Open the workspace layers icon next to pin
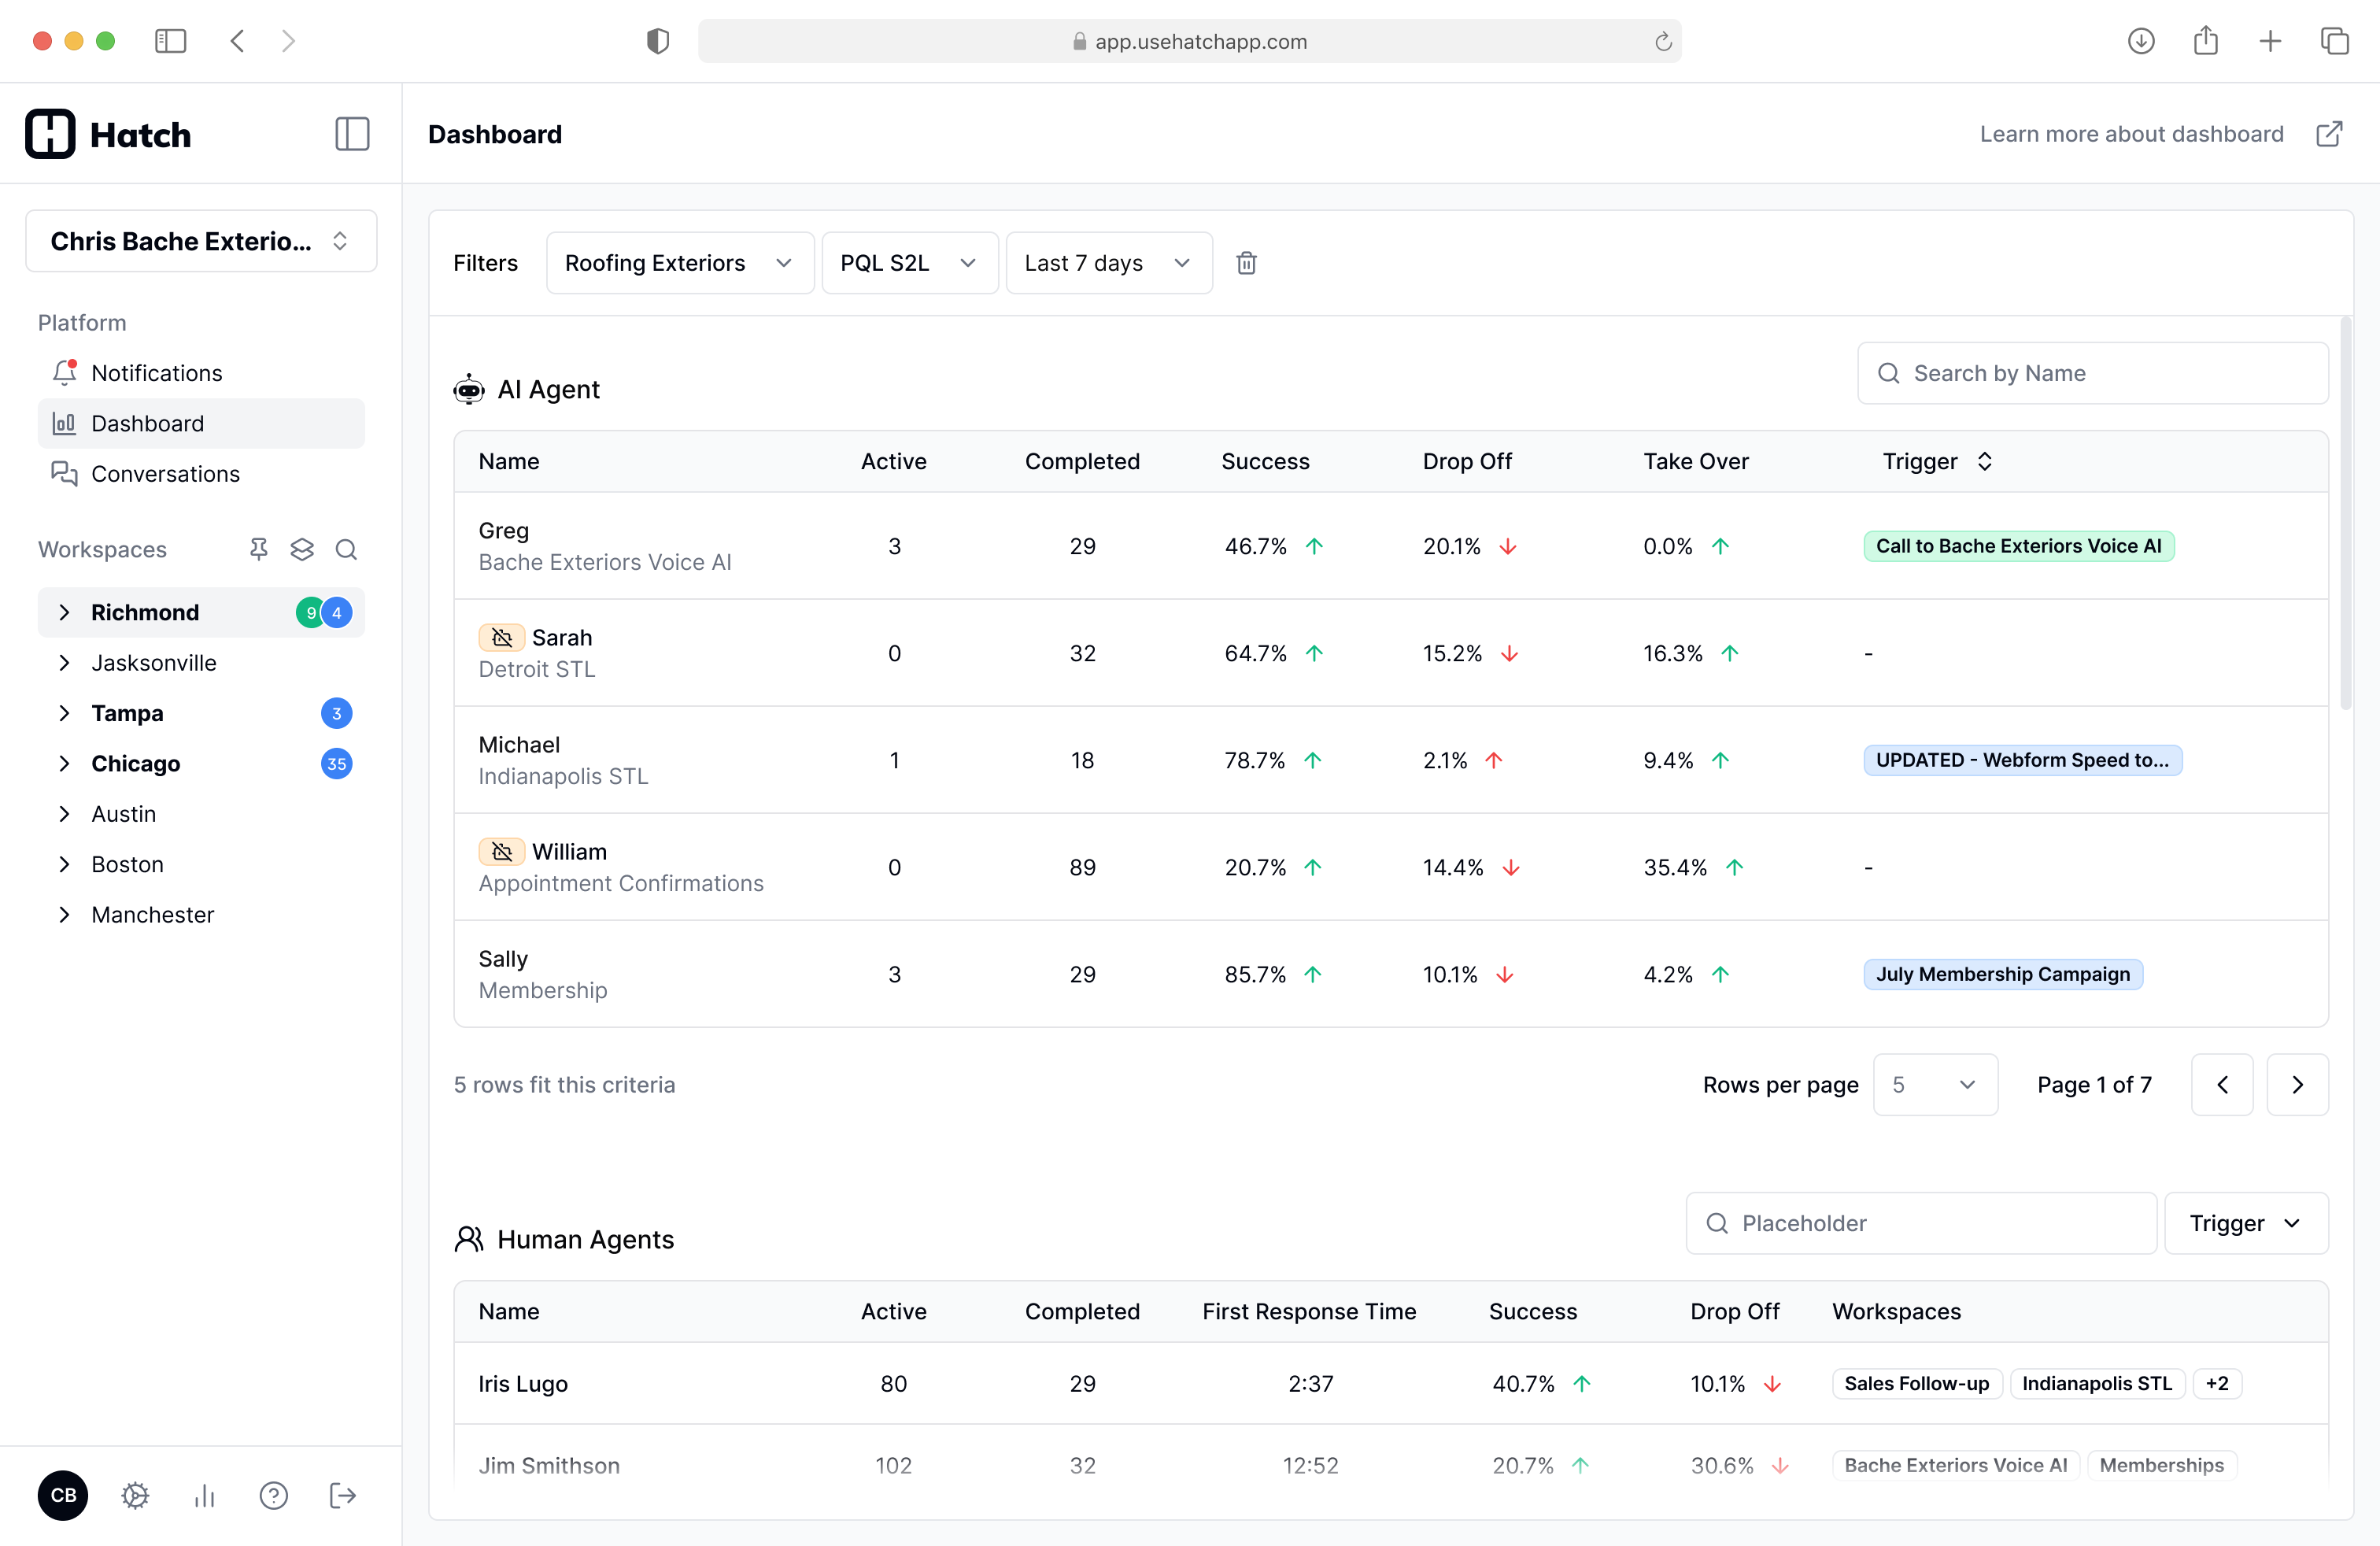 [x=302, y=549]
